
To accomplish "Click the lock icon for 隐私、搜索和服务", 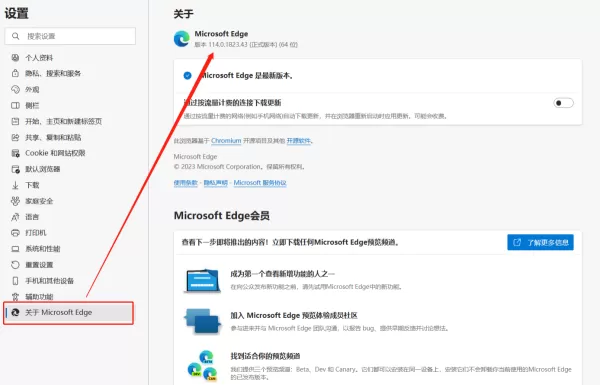I will [15, 73].
